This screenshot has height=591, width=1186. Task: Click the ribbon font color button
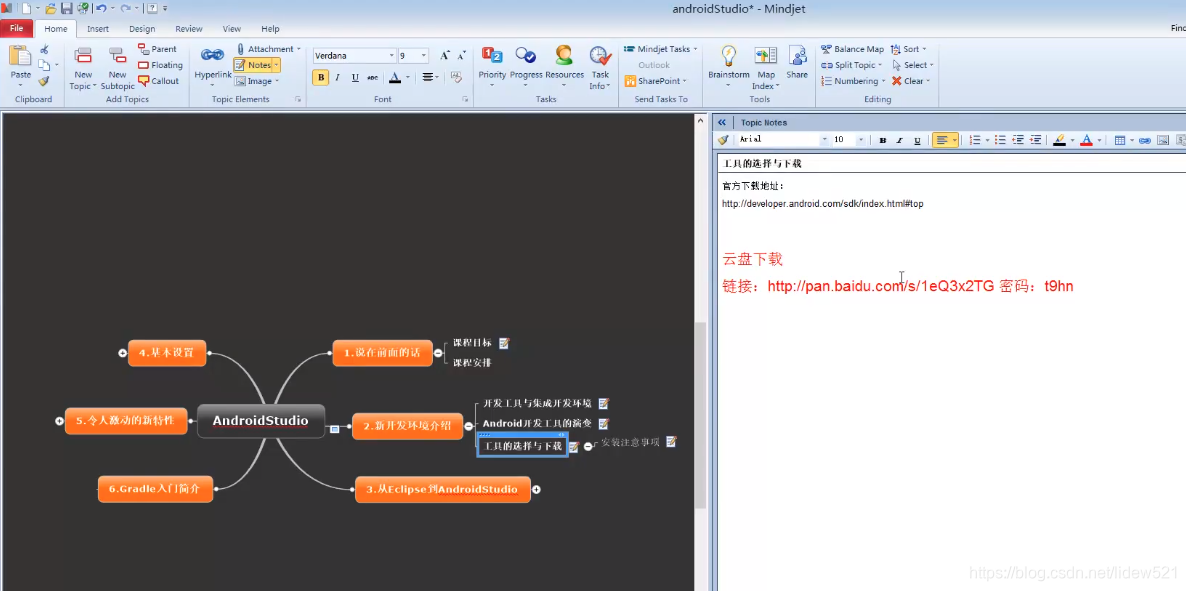[x=395, y=77]
